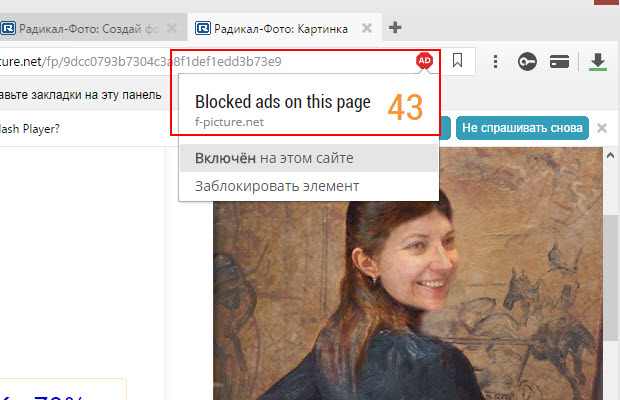The height and width of the screenshot is (400, 620).
Task: Open the password manager key icon
Action: tap(527, 61)
